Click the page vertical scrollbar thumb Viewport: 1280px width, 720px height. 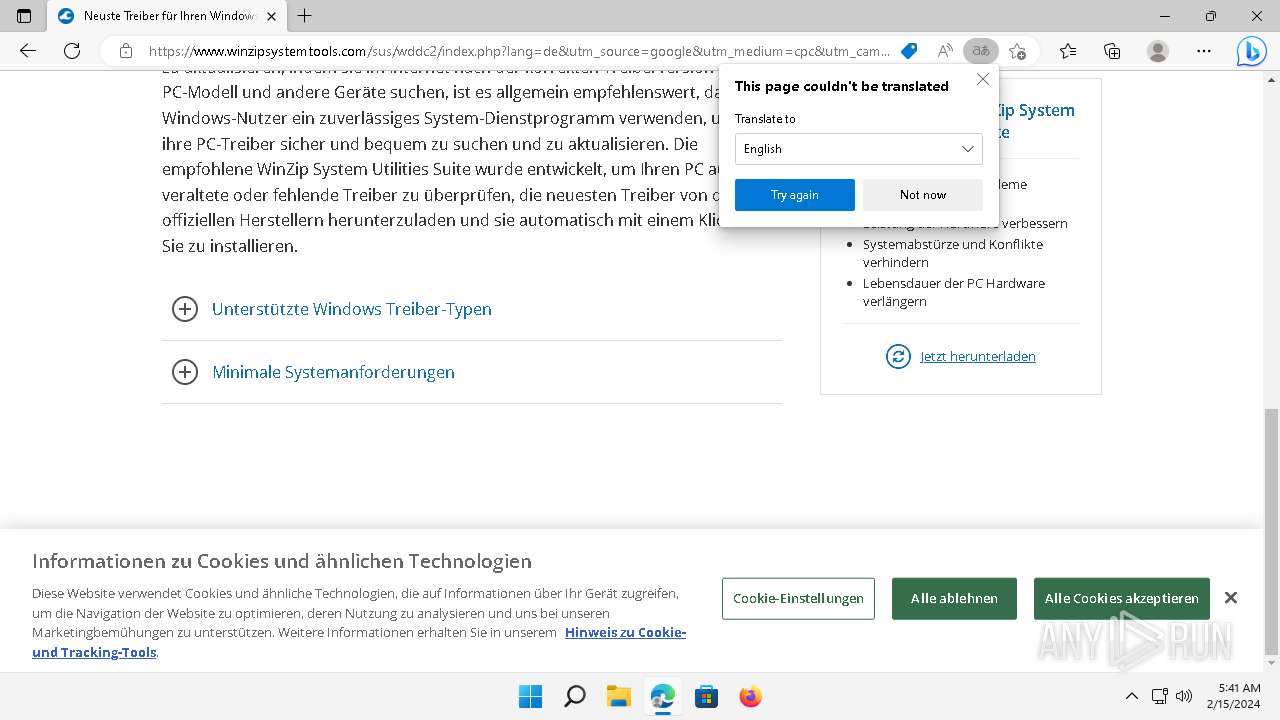tap(1272, 530)
